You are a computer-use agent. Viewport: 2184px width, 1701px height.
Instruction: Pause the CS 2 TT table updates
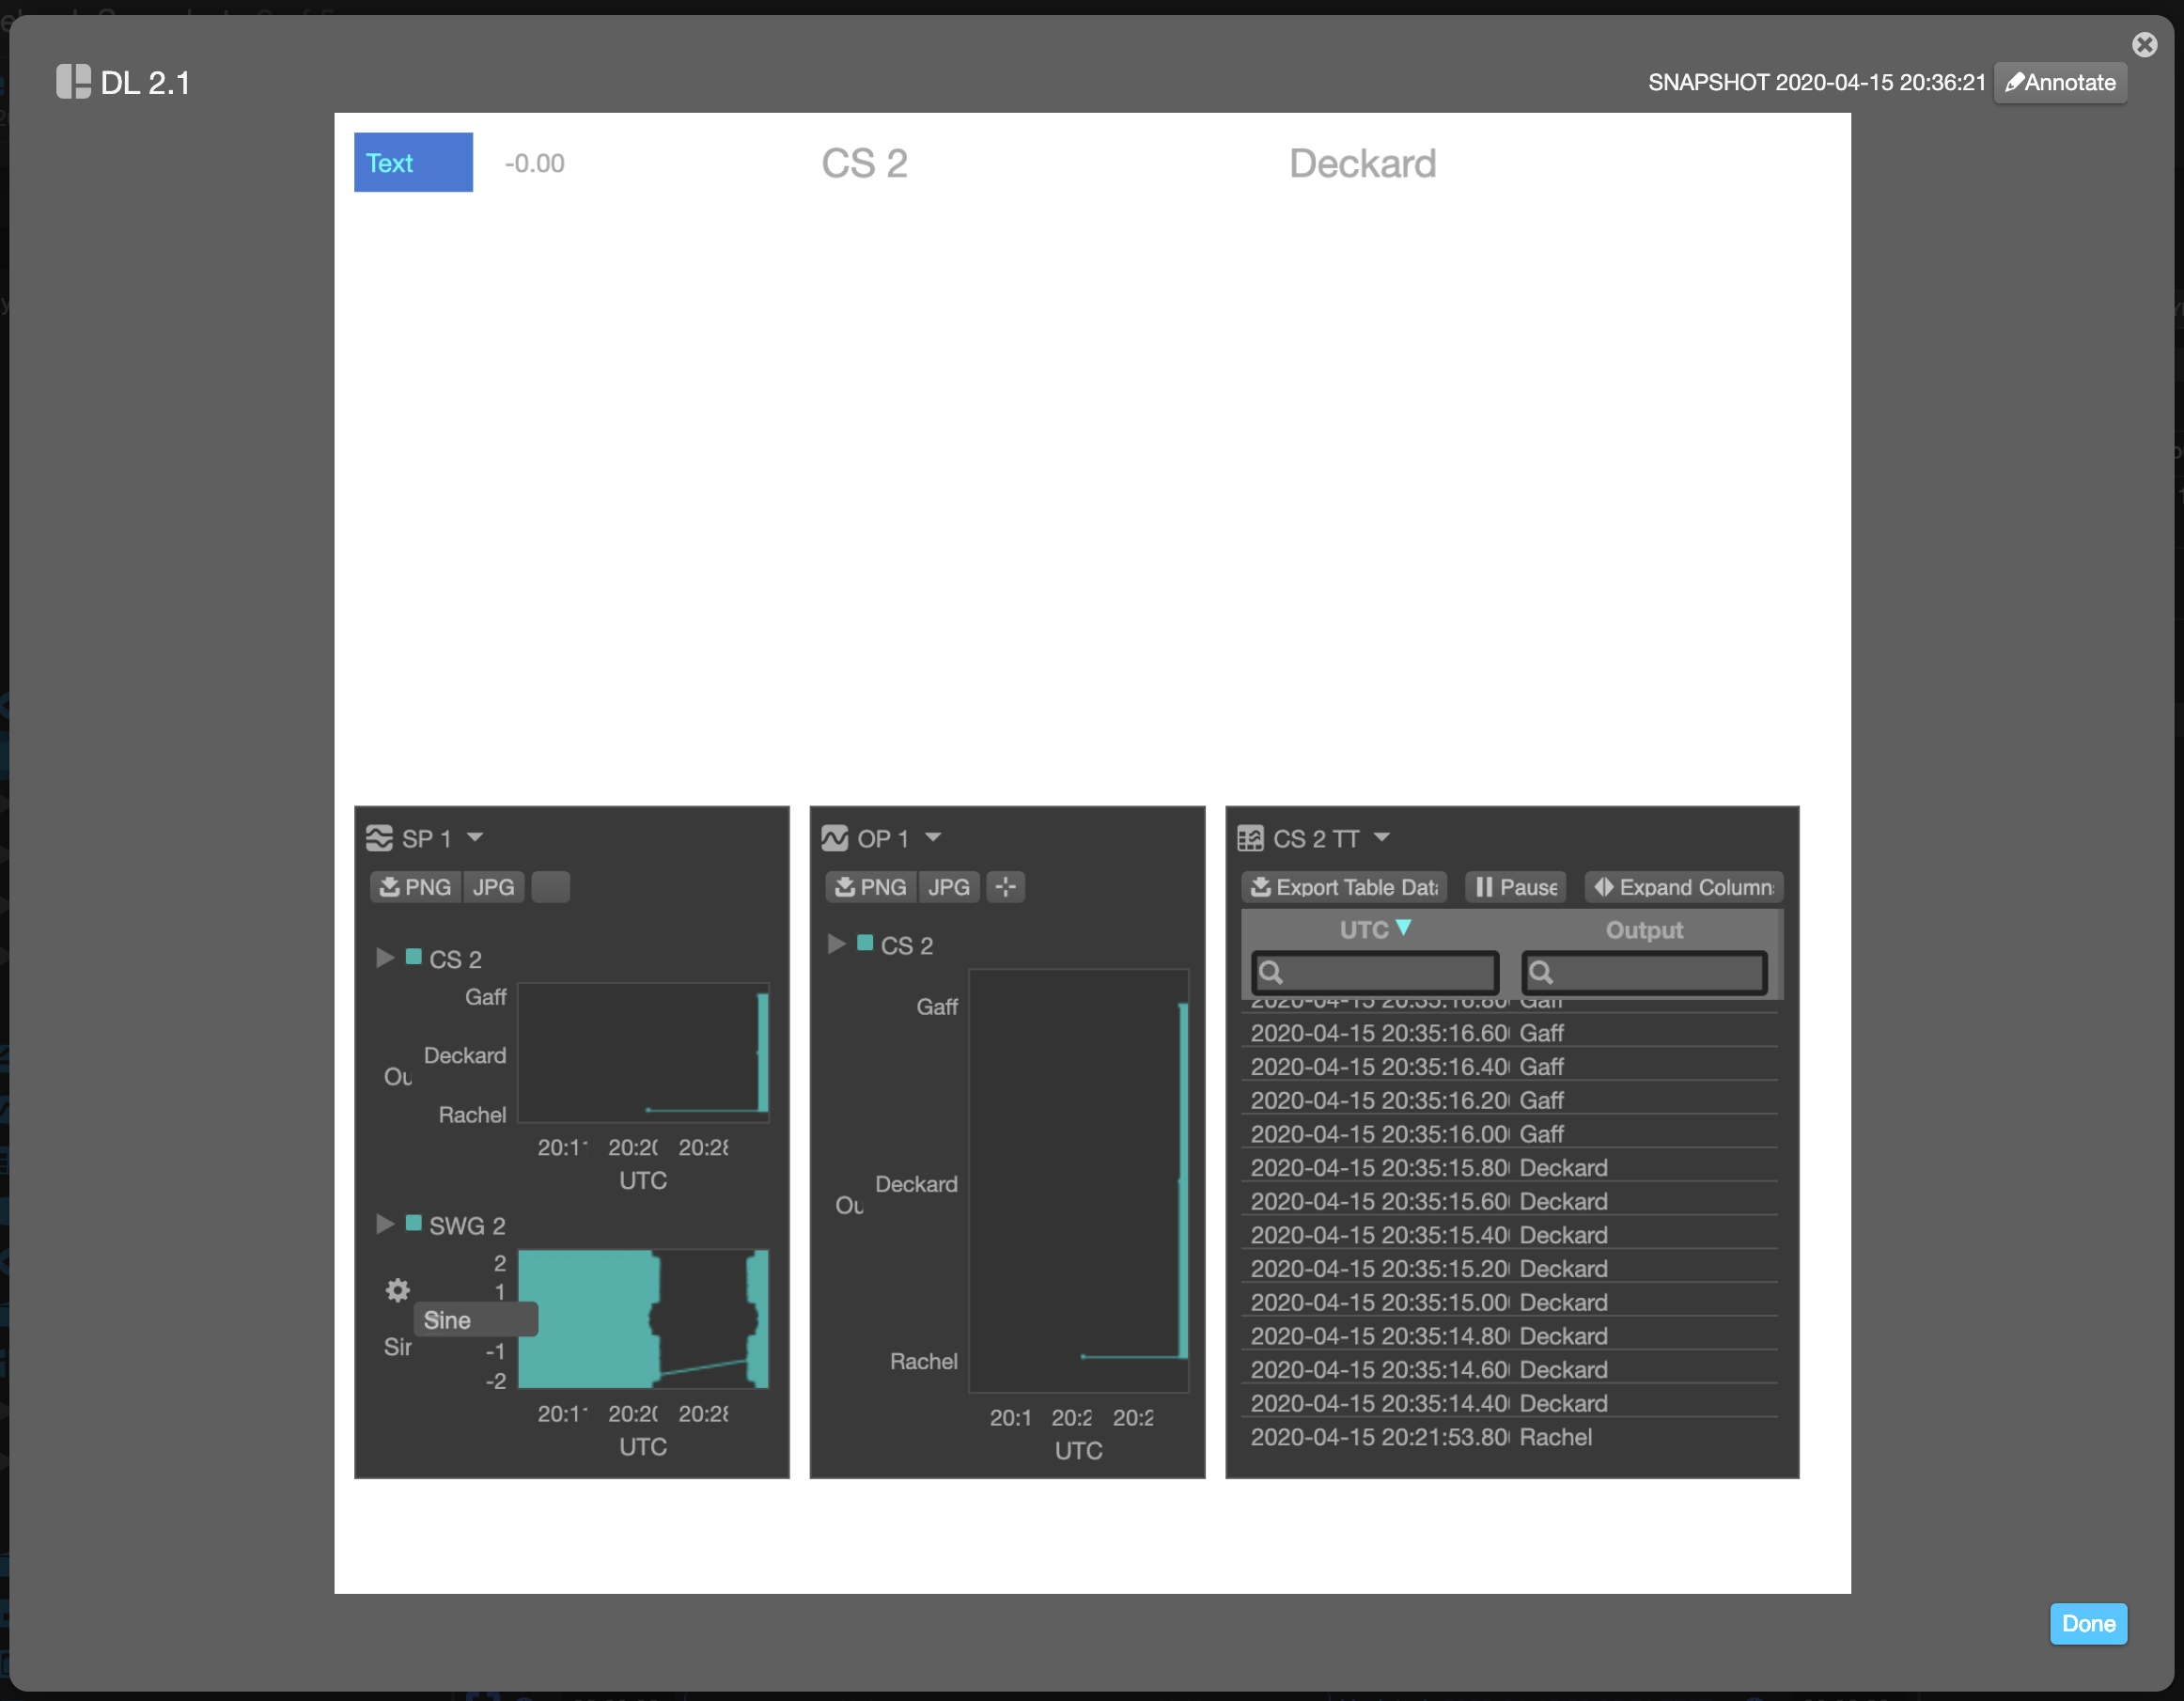click(x=1515, y=886)
